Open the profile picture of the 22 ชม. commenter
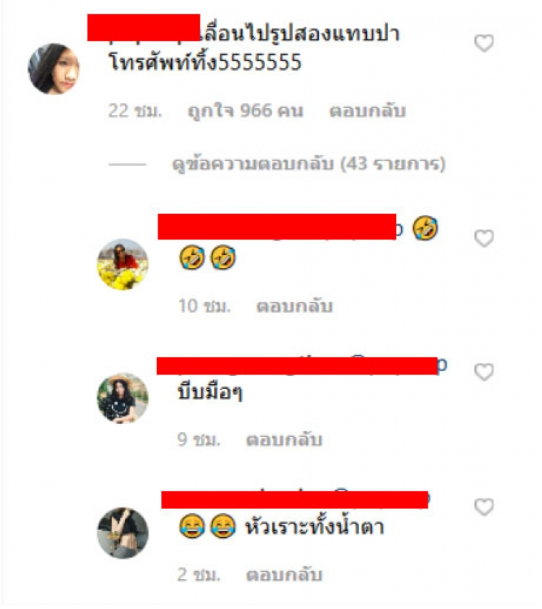Image resolution: width=542 pixels, height=609 pixels. pos(54,69)
